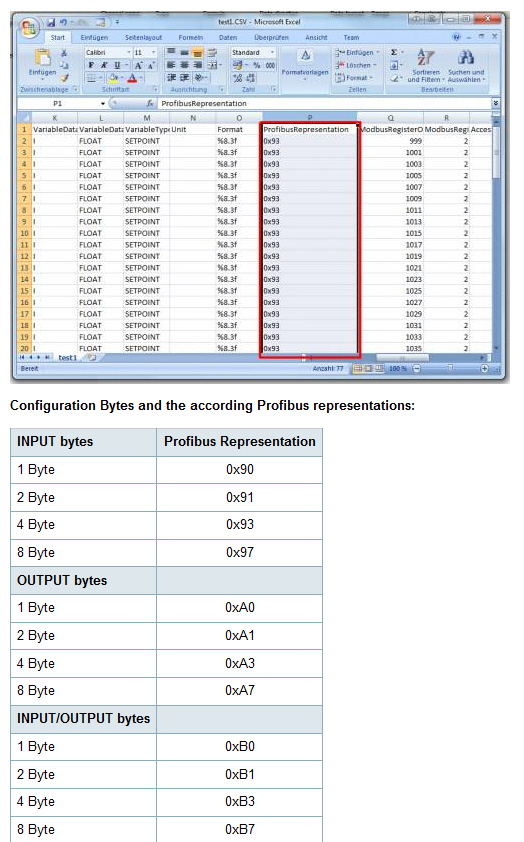Viewport: 524px width, 842px height.
Task: Click AutoSum sigma icon
Action: click(x=394, y=53)
